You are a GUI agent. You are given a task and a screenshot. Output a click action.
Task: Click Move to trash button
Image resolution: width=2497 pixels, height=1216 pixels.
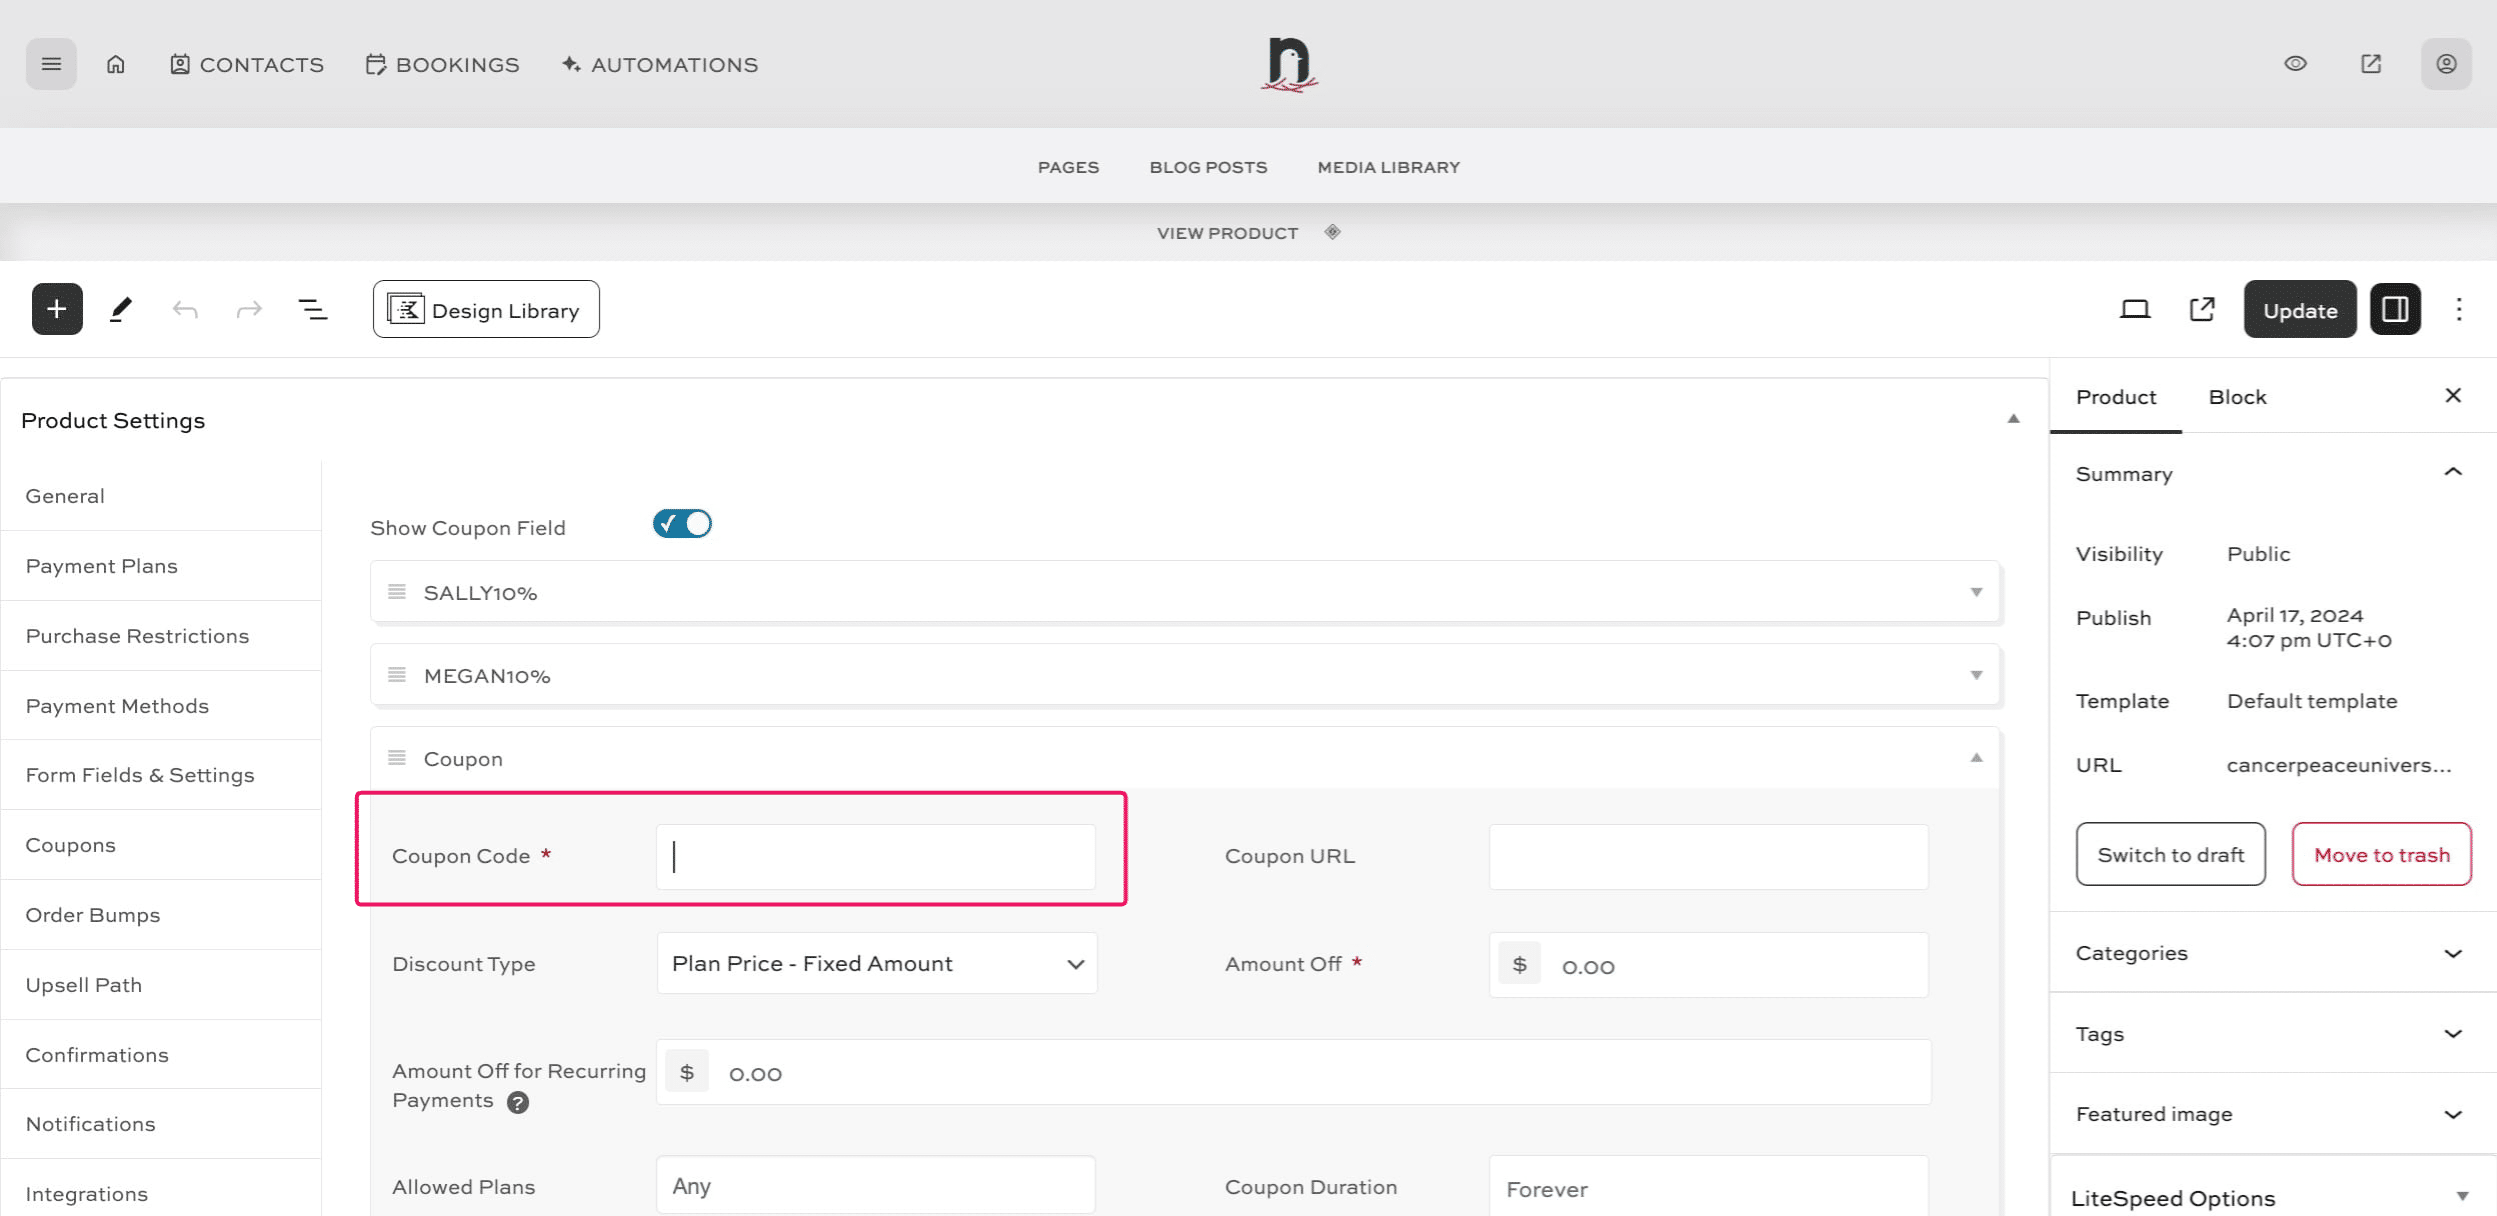coord(2382,854)
